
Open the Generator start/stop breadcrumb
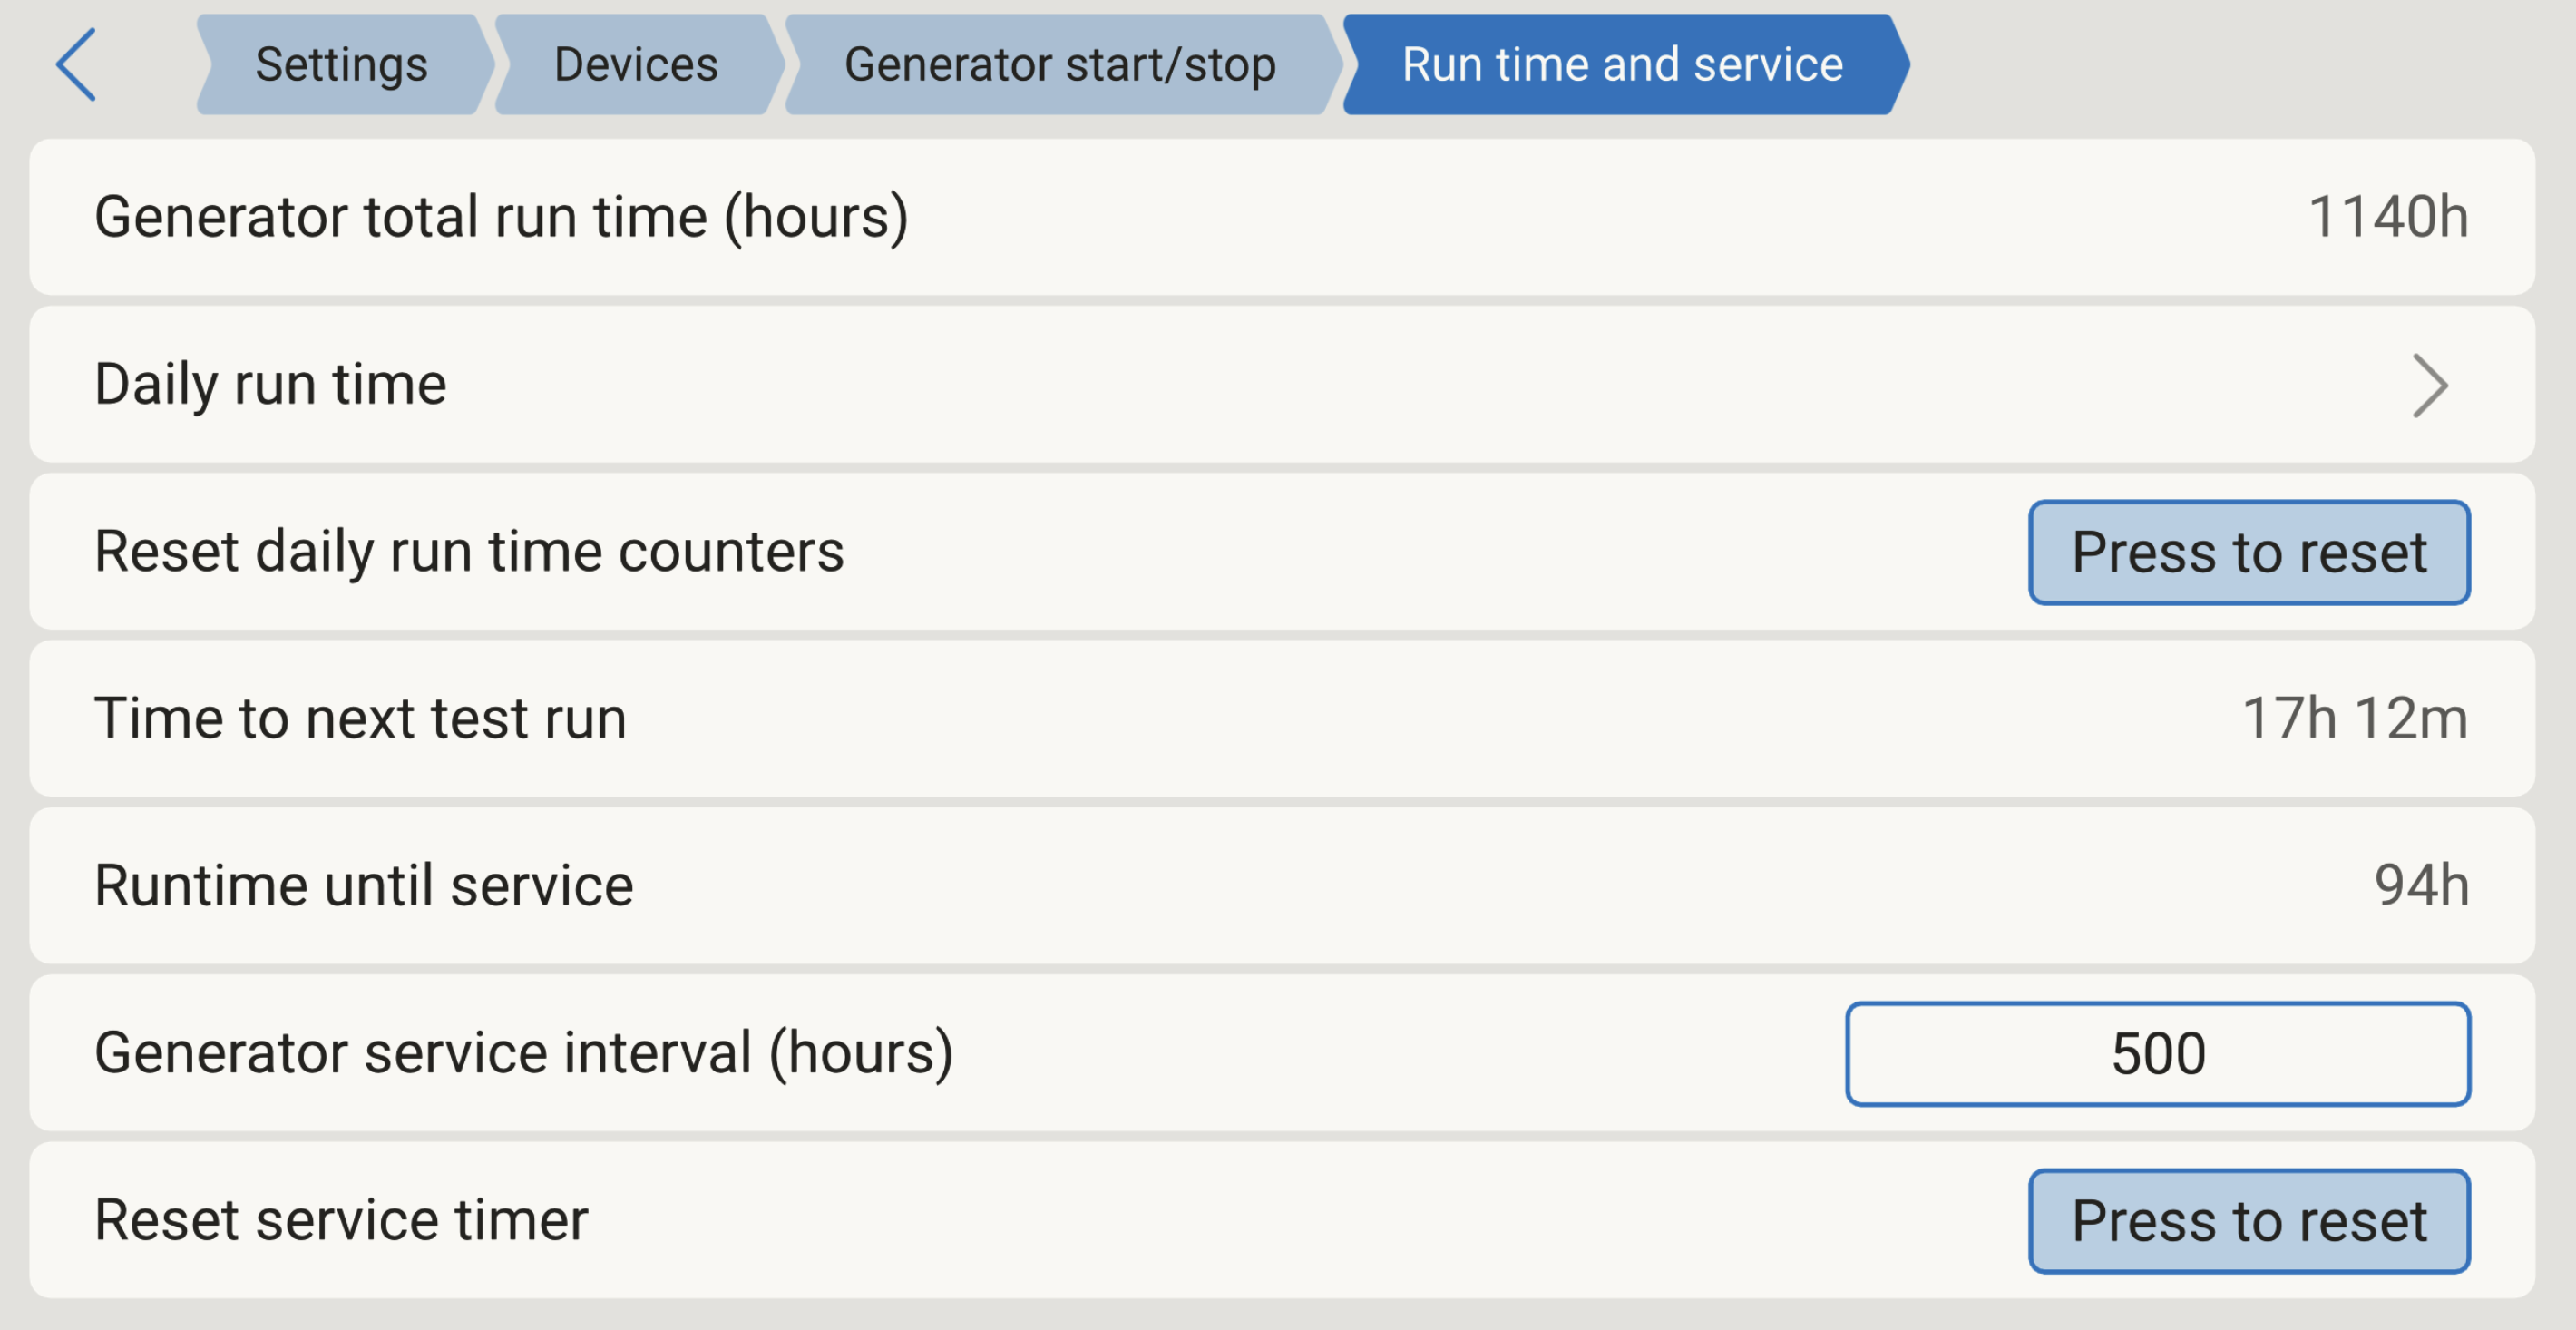pos(1060,65)
